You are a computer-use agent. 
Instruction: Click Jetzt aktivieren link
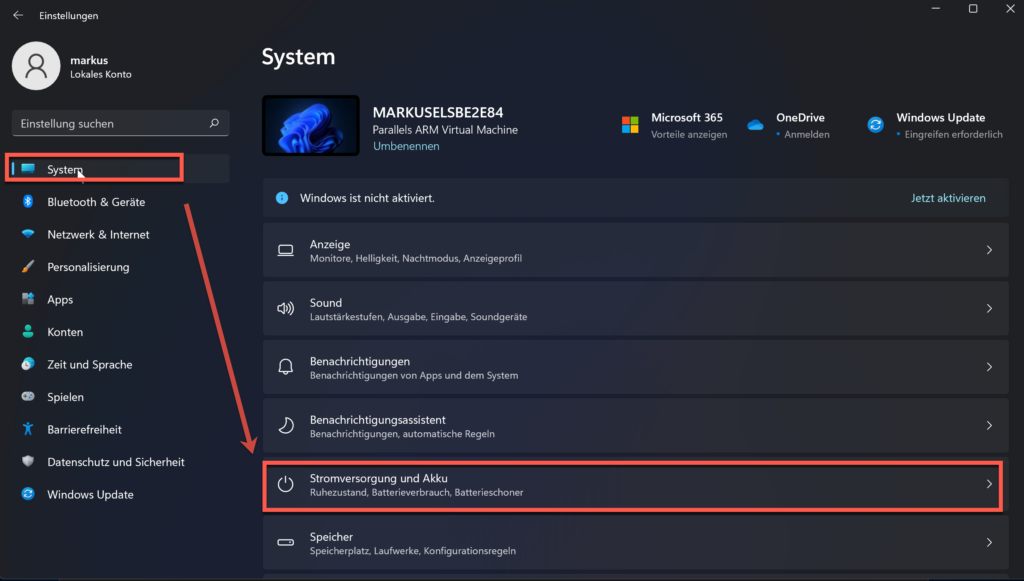coord(948,198)
